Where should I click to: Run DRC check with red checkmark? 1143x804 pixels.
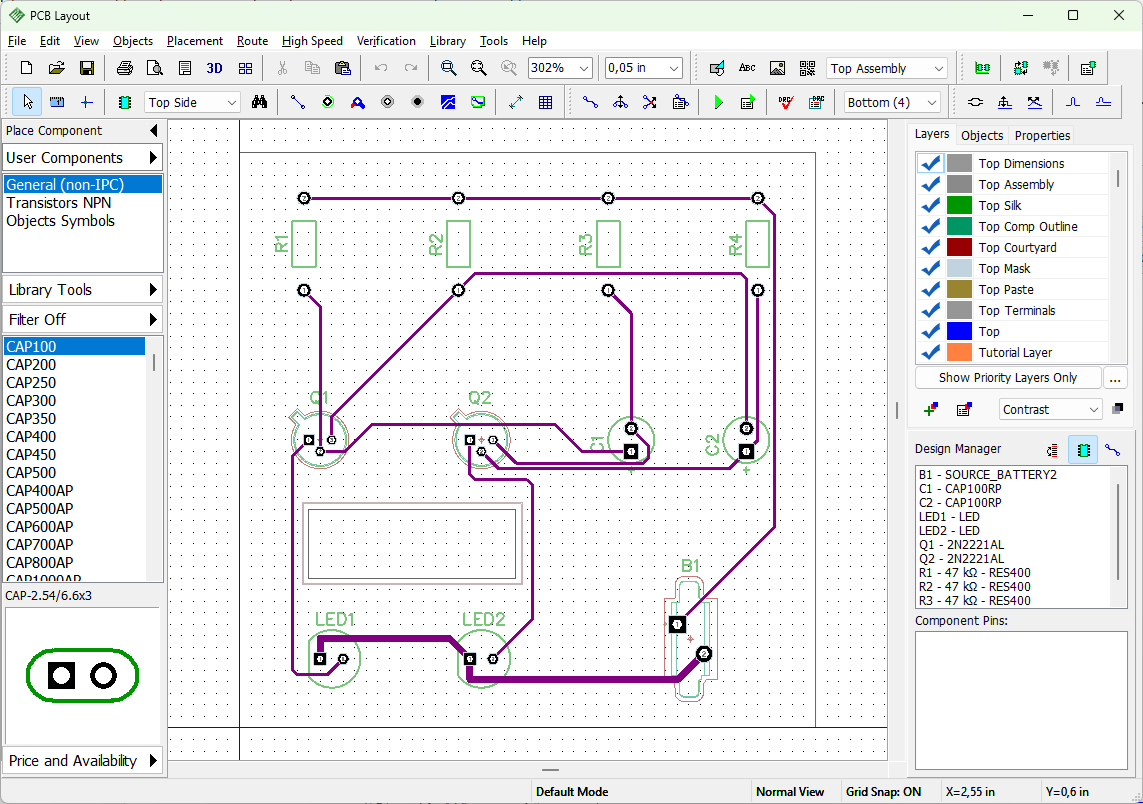coord(786,102)
